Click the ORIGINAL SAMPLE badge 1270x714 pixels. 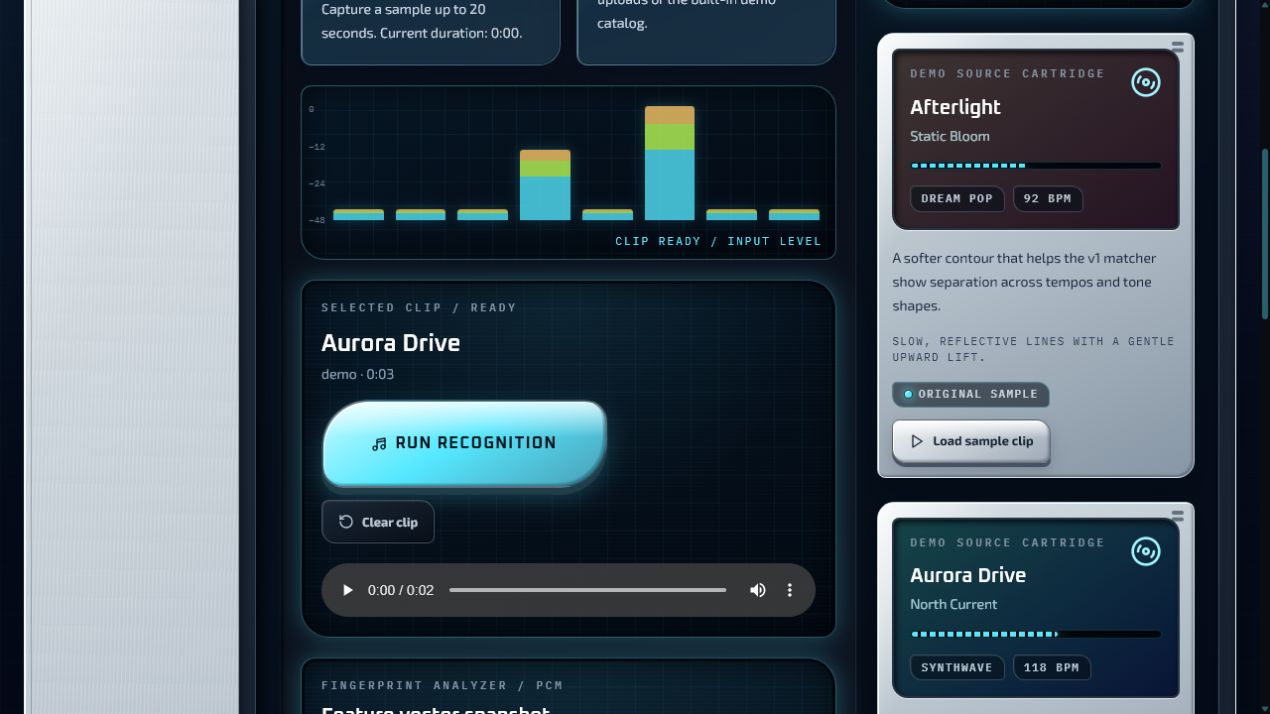[971, 394]
